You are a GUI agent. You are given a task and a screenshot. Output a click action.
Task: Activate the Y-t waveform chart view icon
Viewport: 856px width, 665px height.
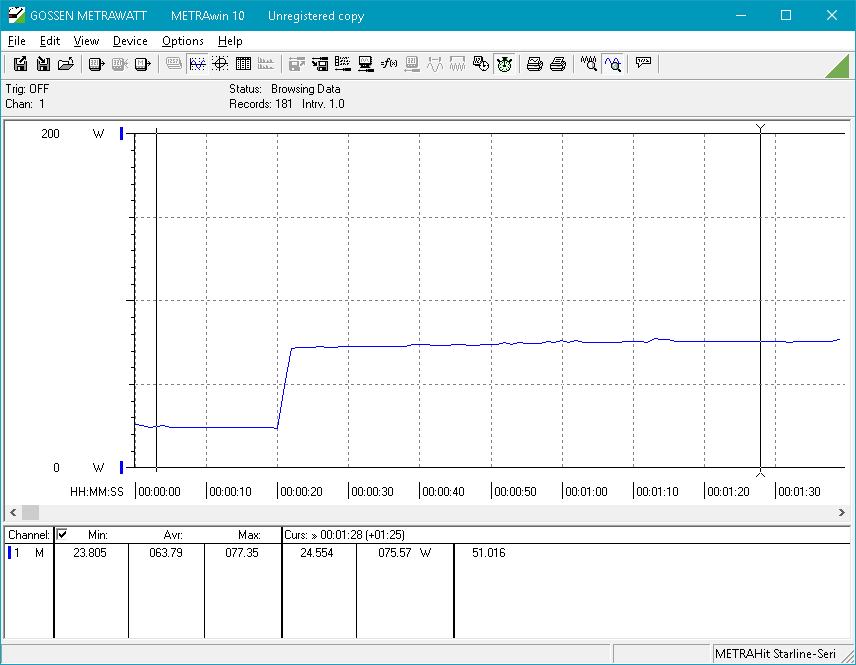197,64
